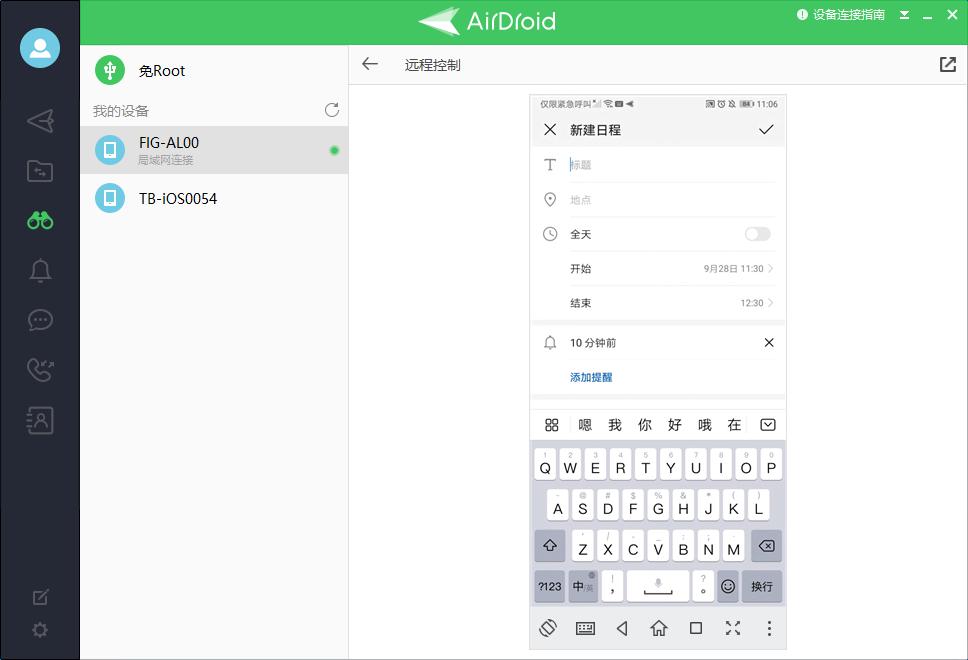Refresh the device list
Screen dimensions: 968x660
[332, 110]
